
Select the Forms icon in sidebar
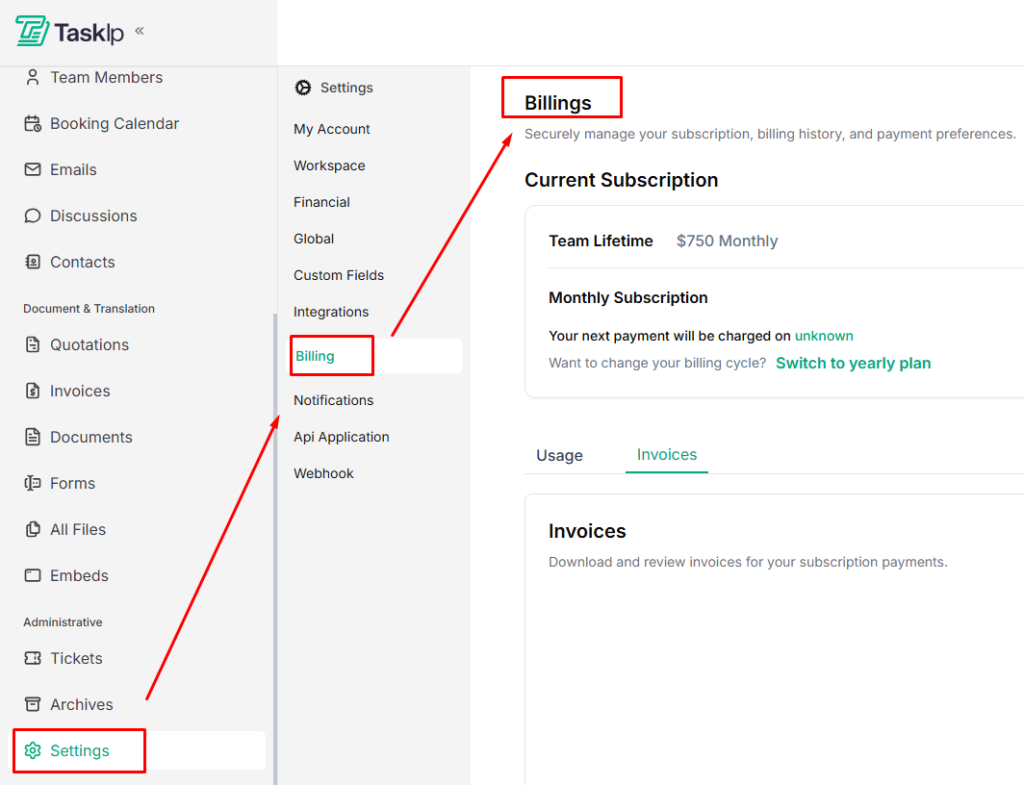(33, 483)
